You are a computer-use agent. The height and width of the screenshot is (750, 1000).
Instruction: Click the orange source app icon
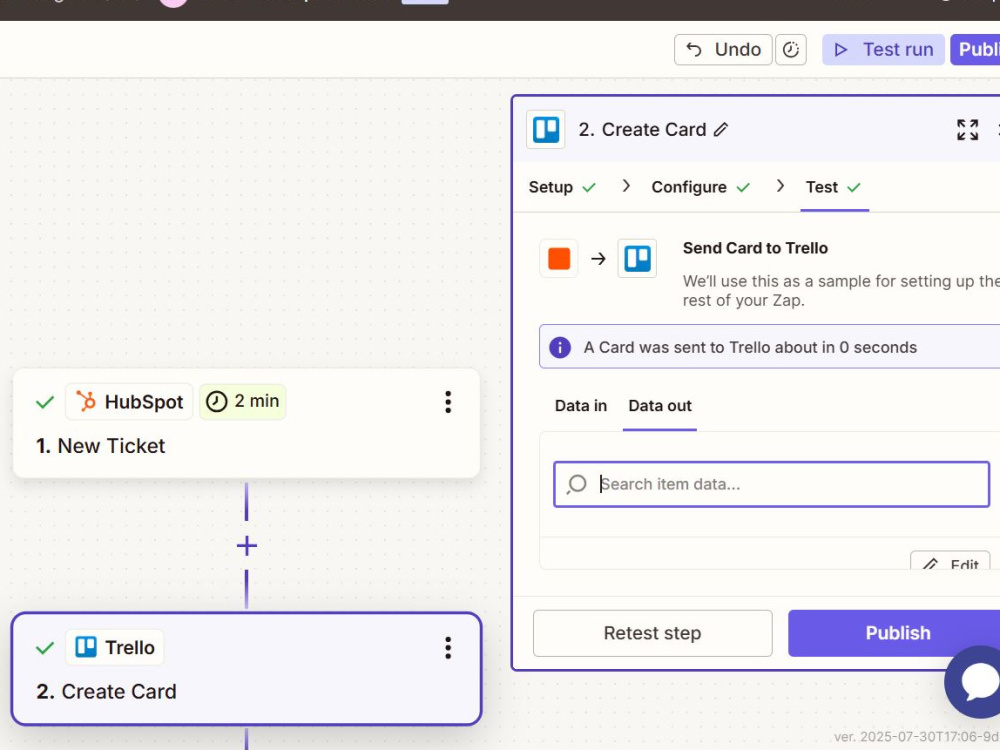click(559, 258)
